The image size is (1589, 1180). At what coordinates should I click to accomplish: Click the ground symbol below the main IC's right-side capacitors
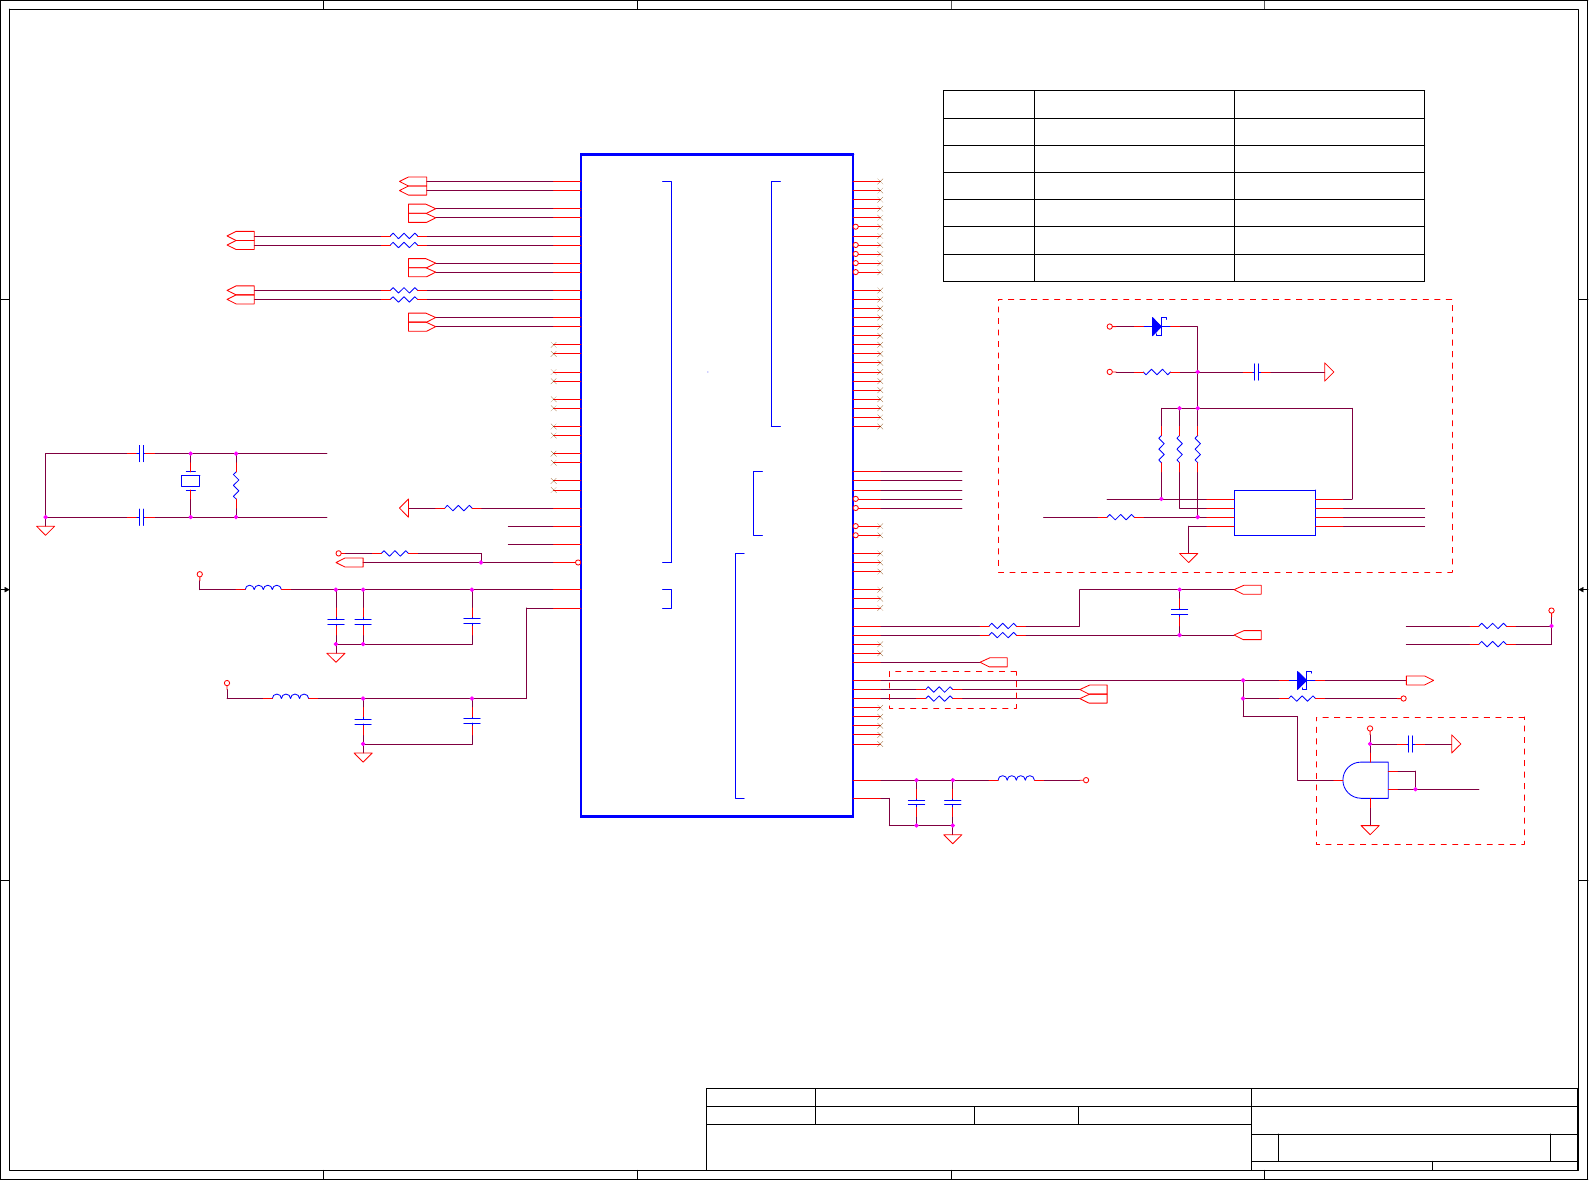pos(953,838)
